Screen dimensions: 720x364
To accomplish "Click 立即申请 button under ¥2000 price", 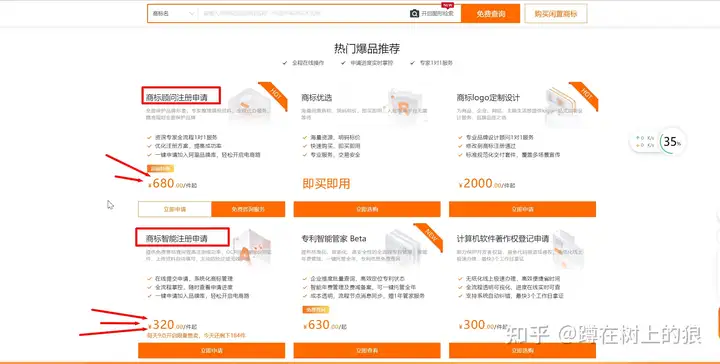I will coord(523,209).
